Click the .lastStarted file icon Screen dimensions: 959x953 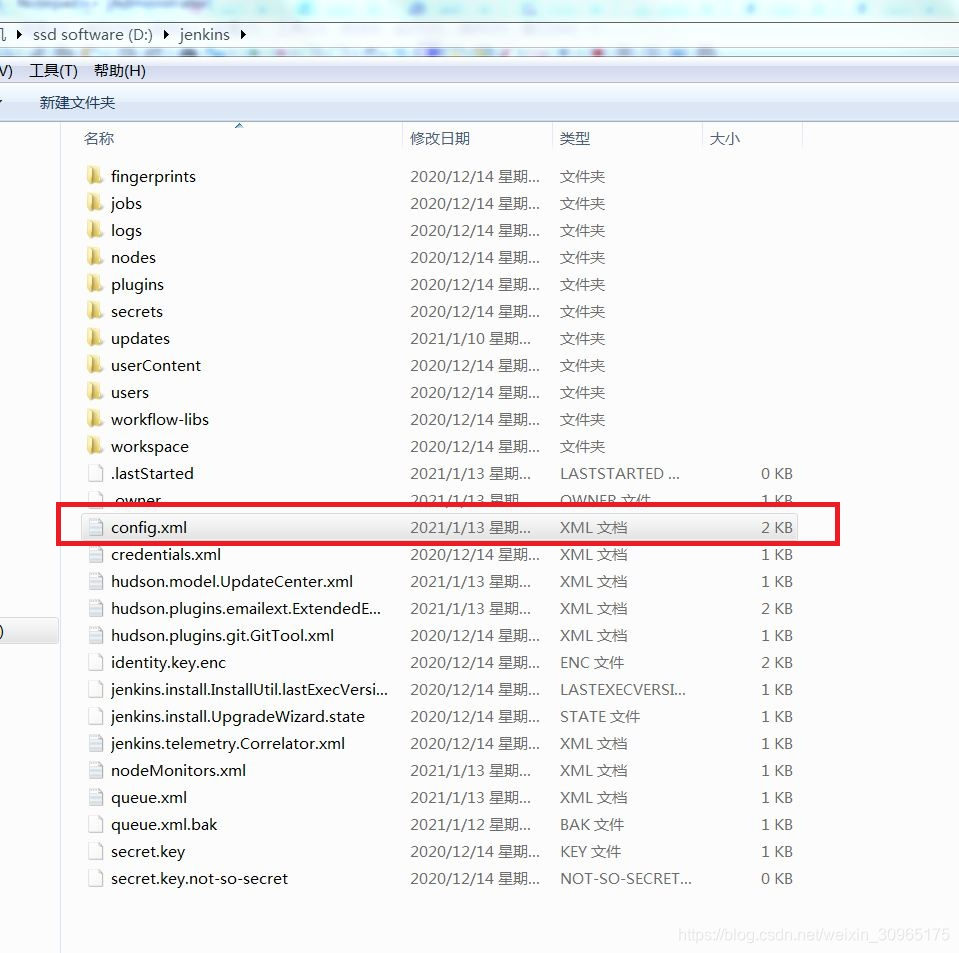pos(95,473)
